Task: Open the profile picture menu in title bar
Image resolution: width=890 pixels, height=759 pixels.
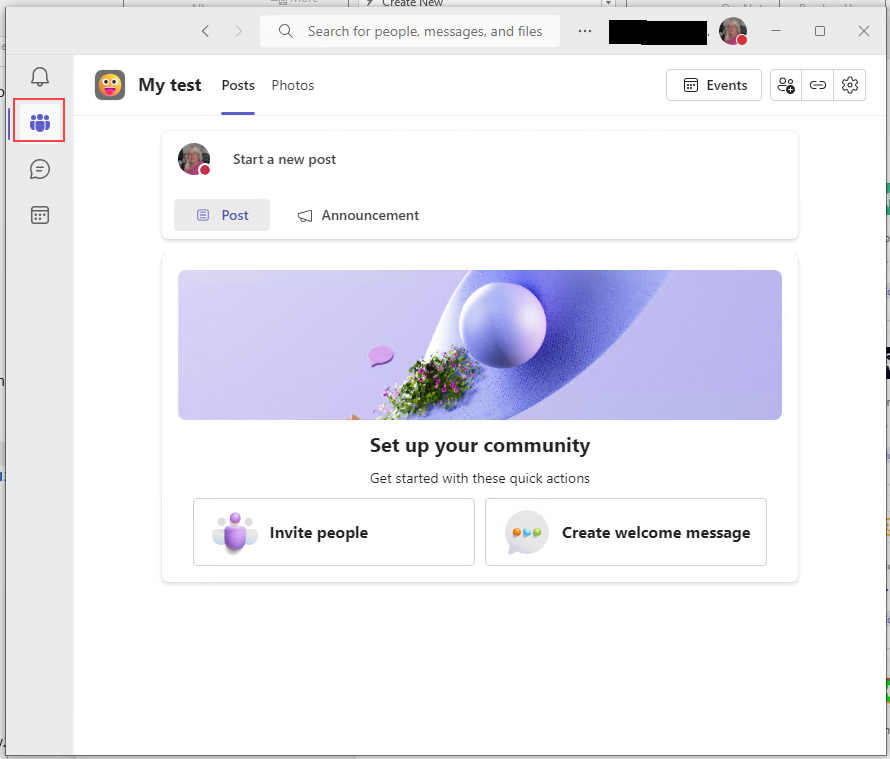Action: pyautogui.click(x=733, y=31)
